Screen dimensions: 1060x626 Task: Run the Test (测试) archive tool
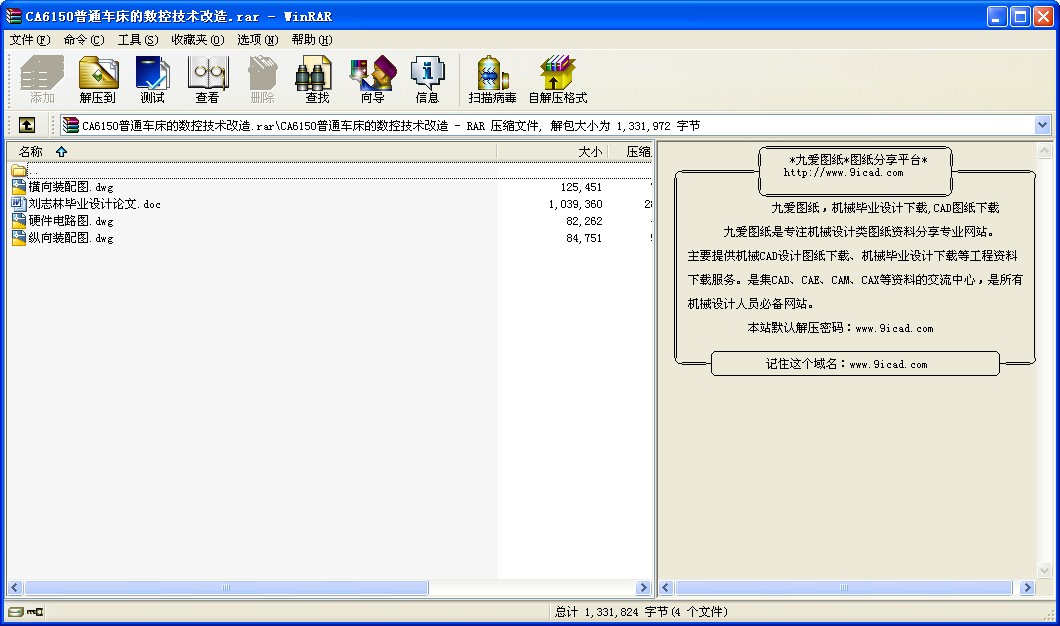(153, 79)
